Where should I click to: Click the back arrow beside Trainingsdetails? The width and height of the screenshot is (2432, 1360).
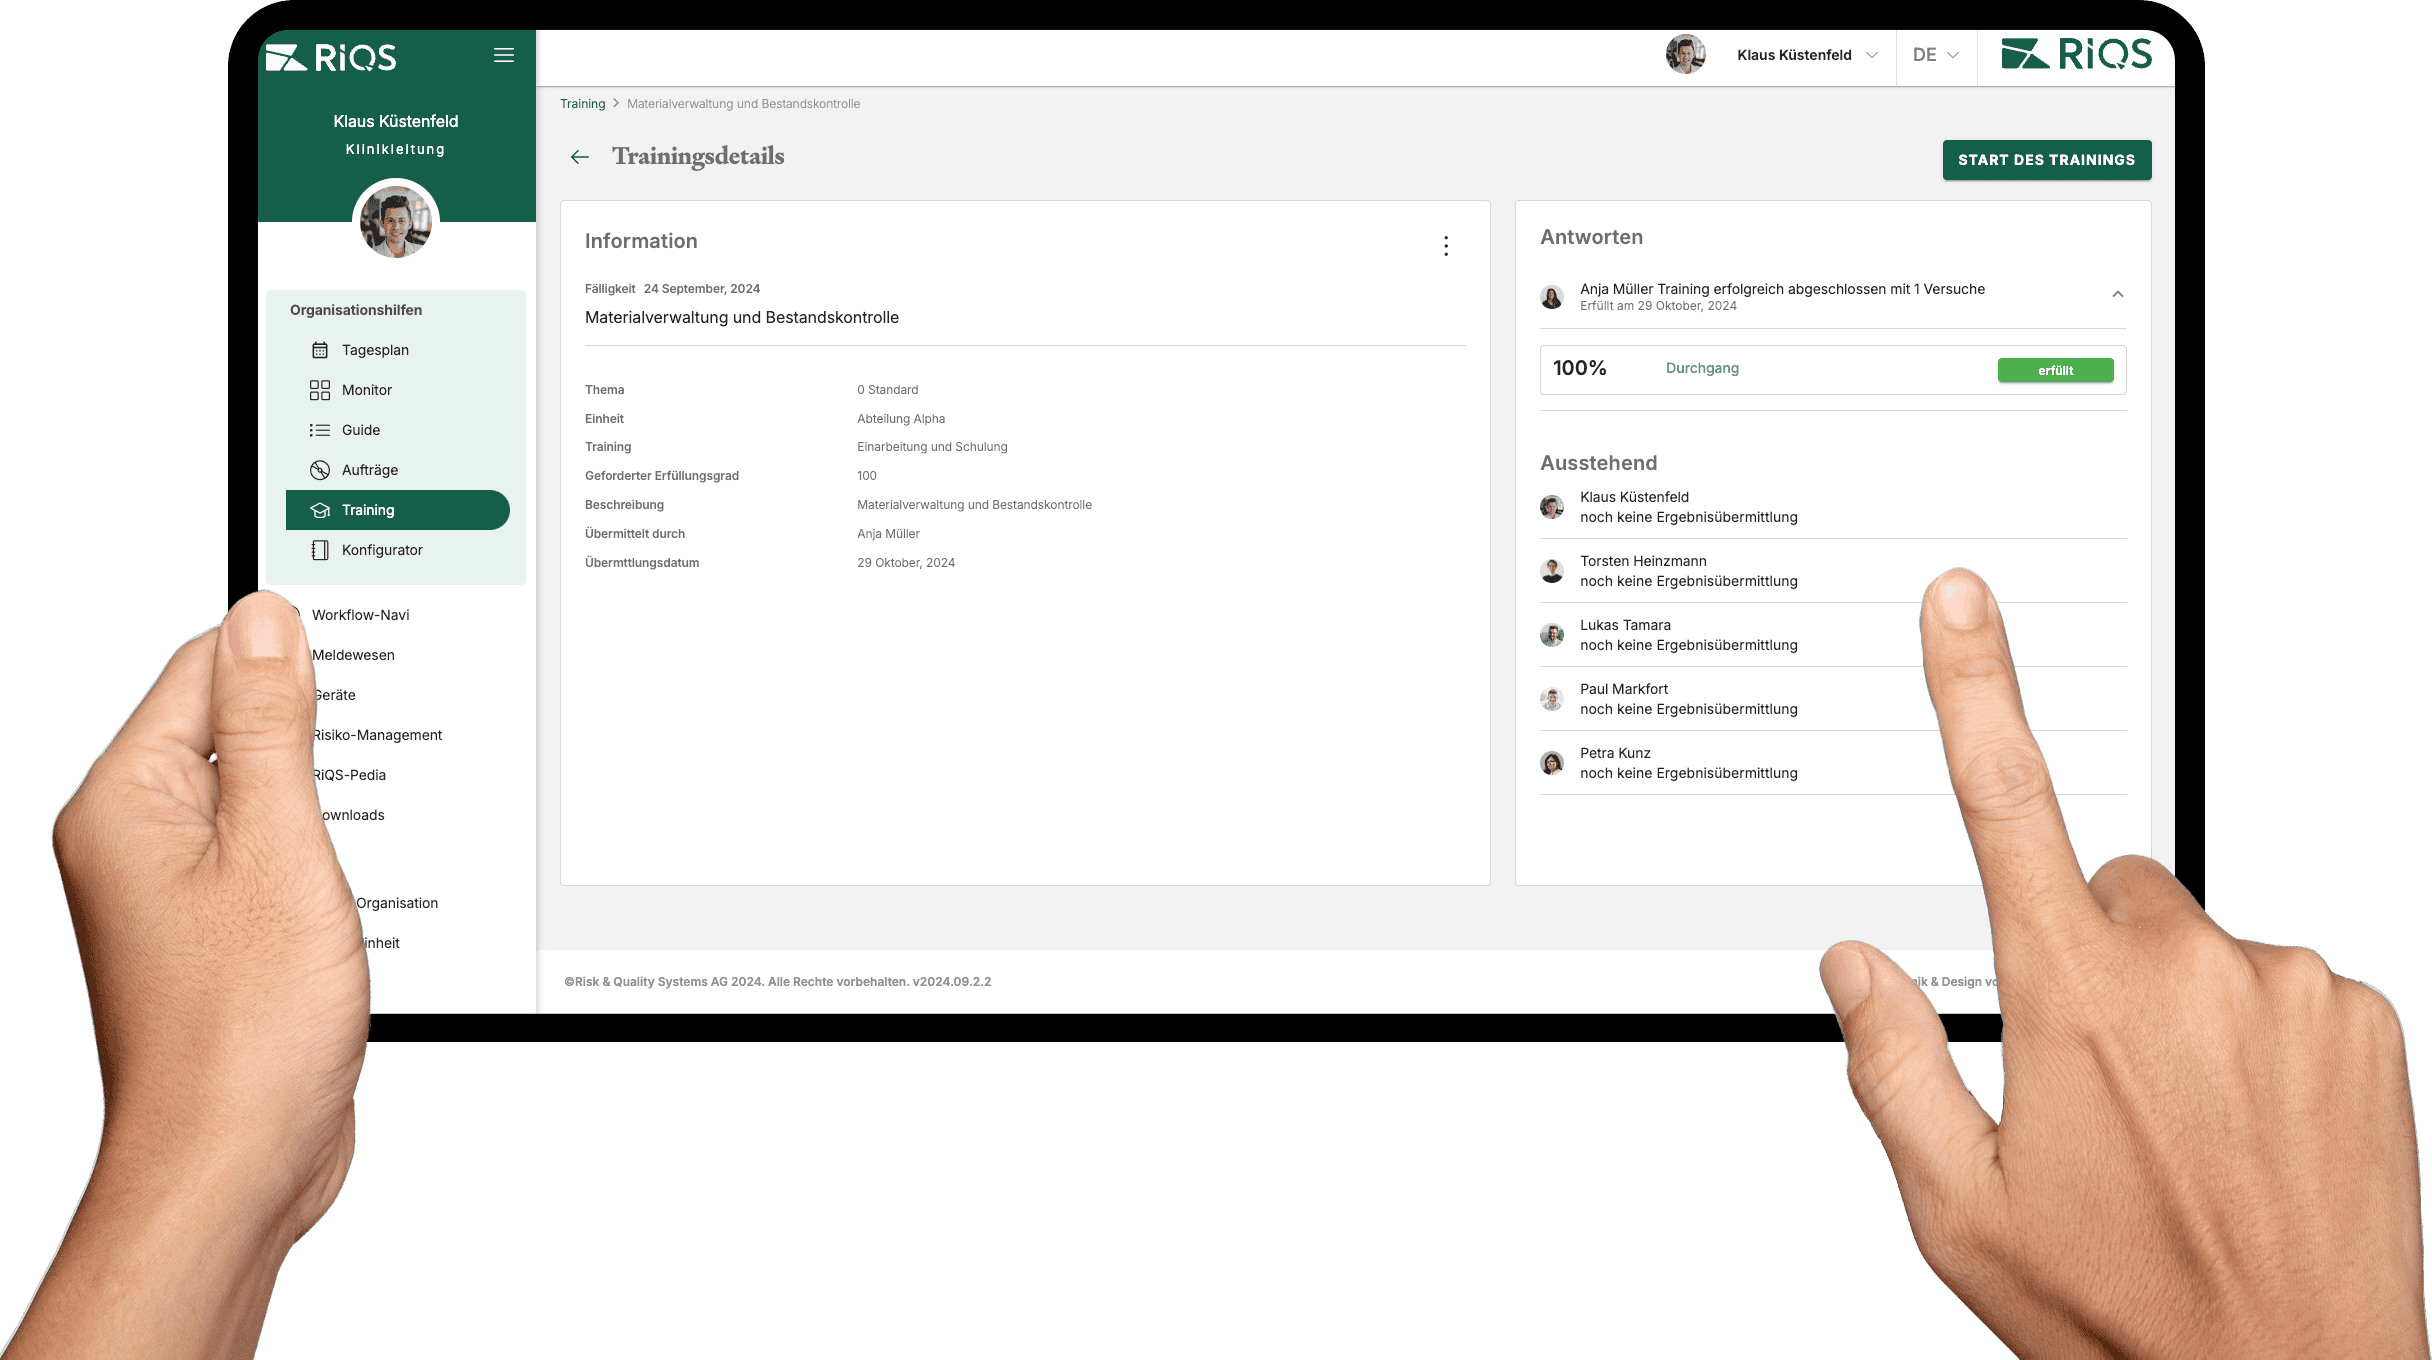(580, 157)
